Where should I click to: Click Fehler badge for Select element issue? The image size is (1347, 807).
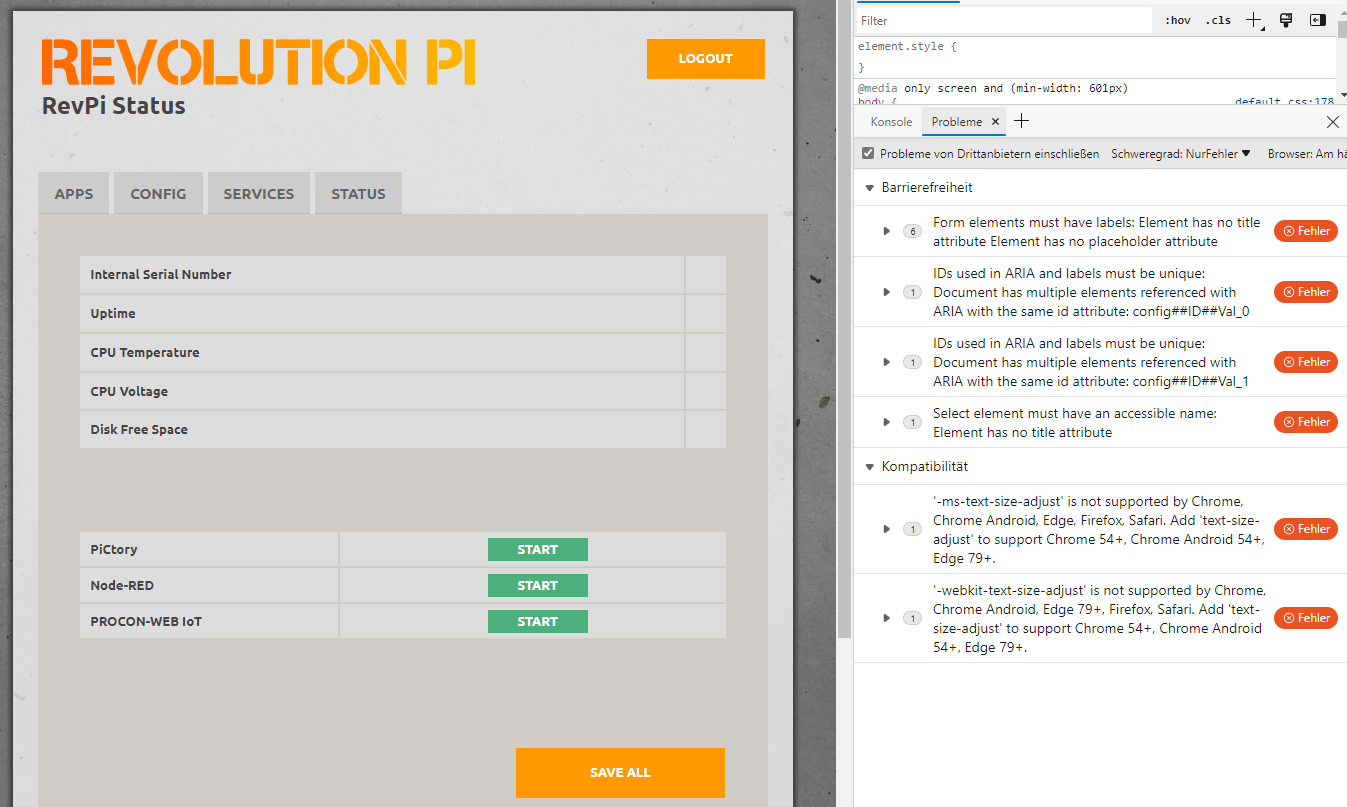pos(1306,422)
